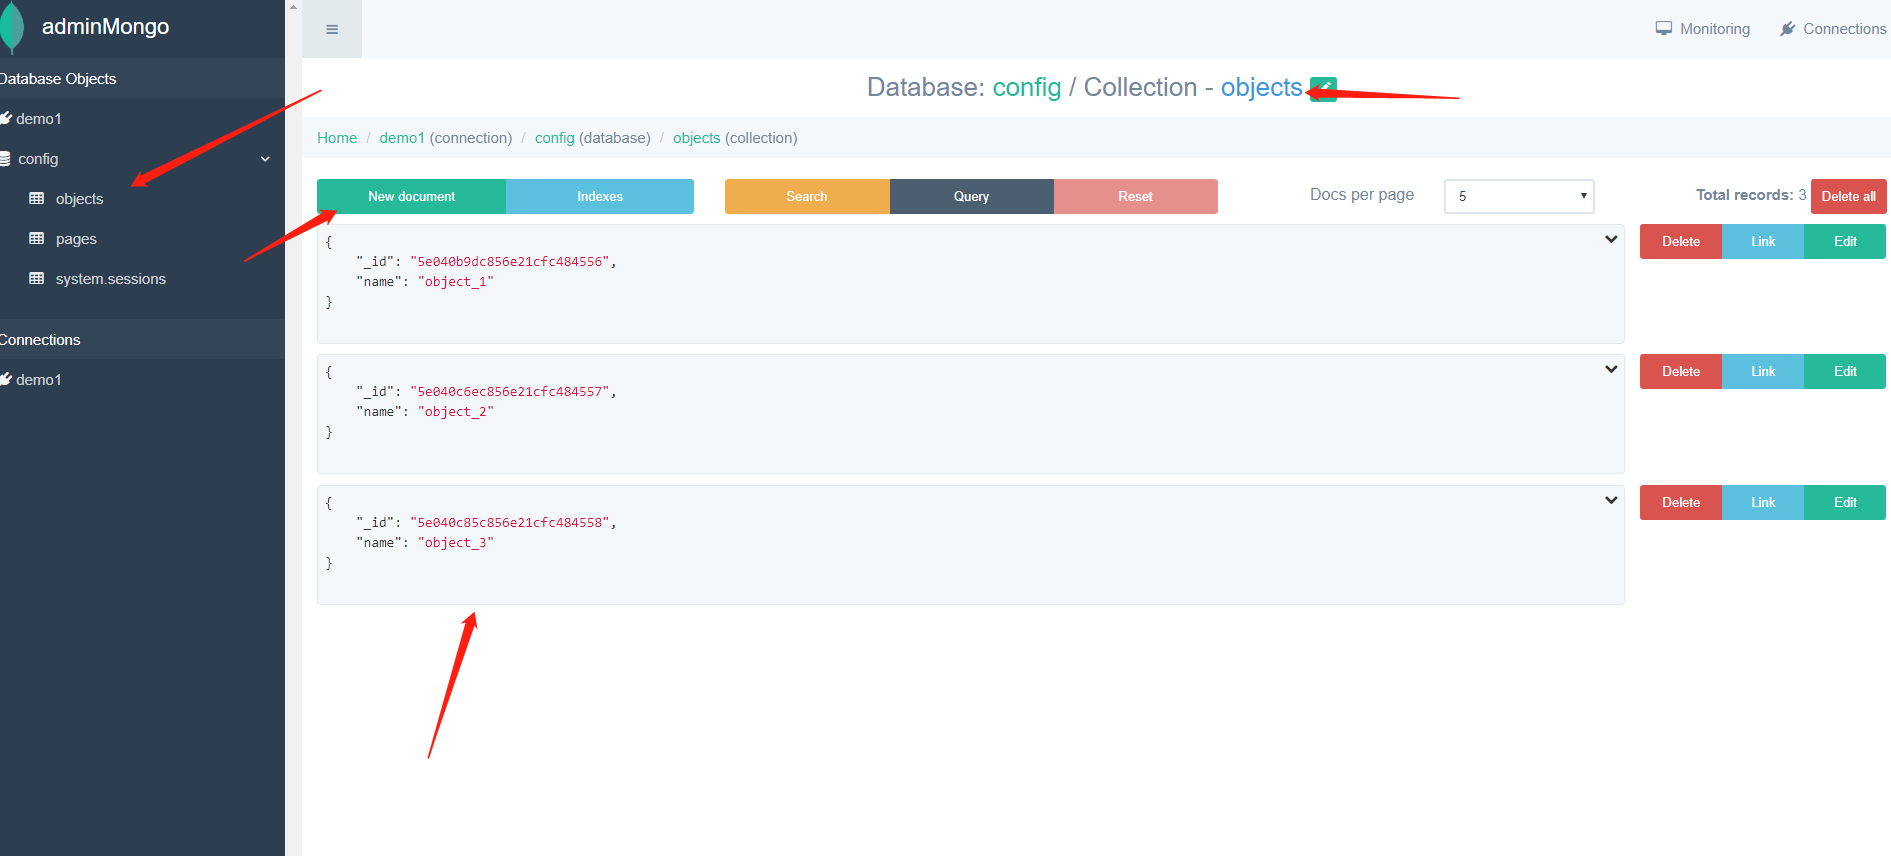Image resolution: width=1891 pixels, height=856 pixels.
Task: Click Indexes button
Action: point(600,196)
